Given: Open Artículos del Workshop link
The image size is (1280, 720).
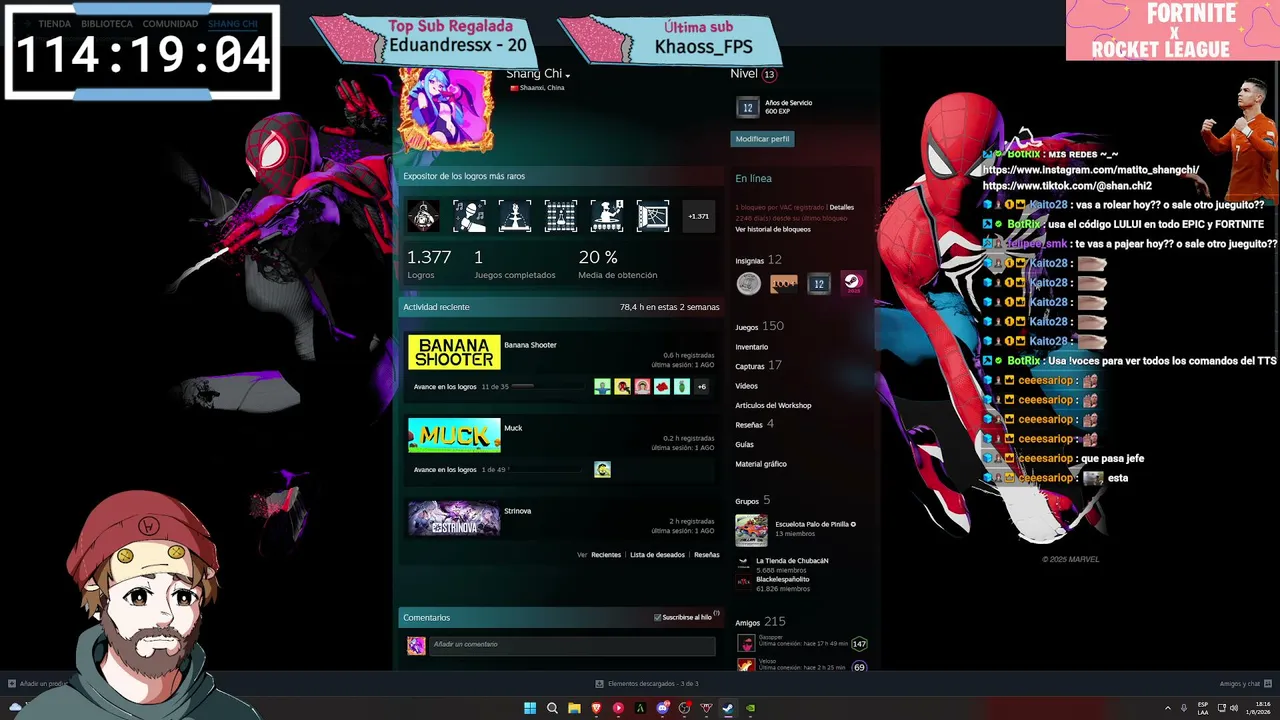Looking at the screenshot, I should 773,405.
